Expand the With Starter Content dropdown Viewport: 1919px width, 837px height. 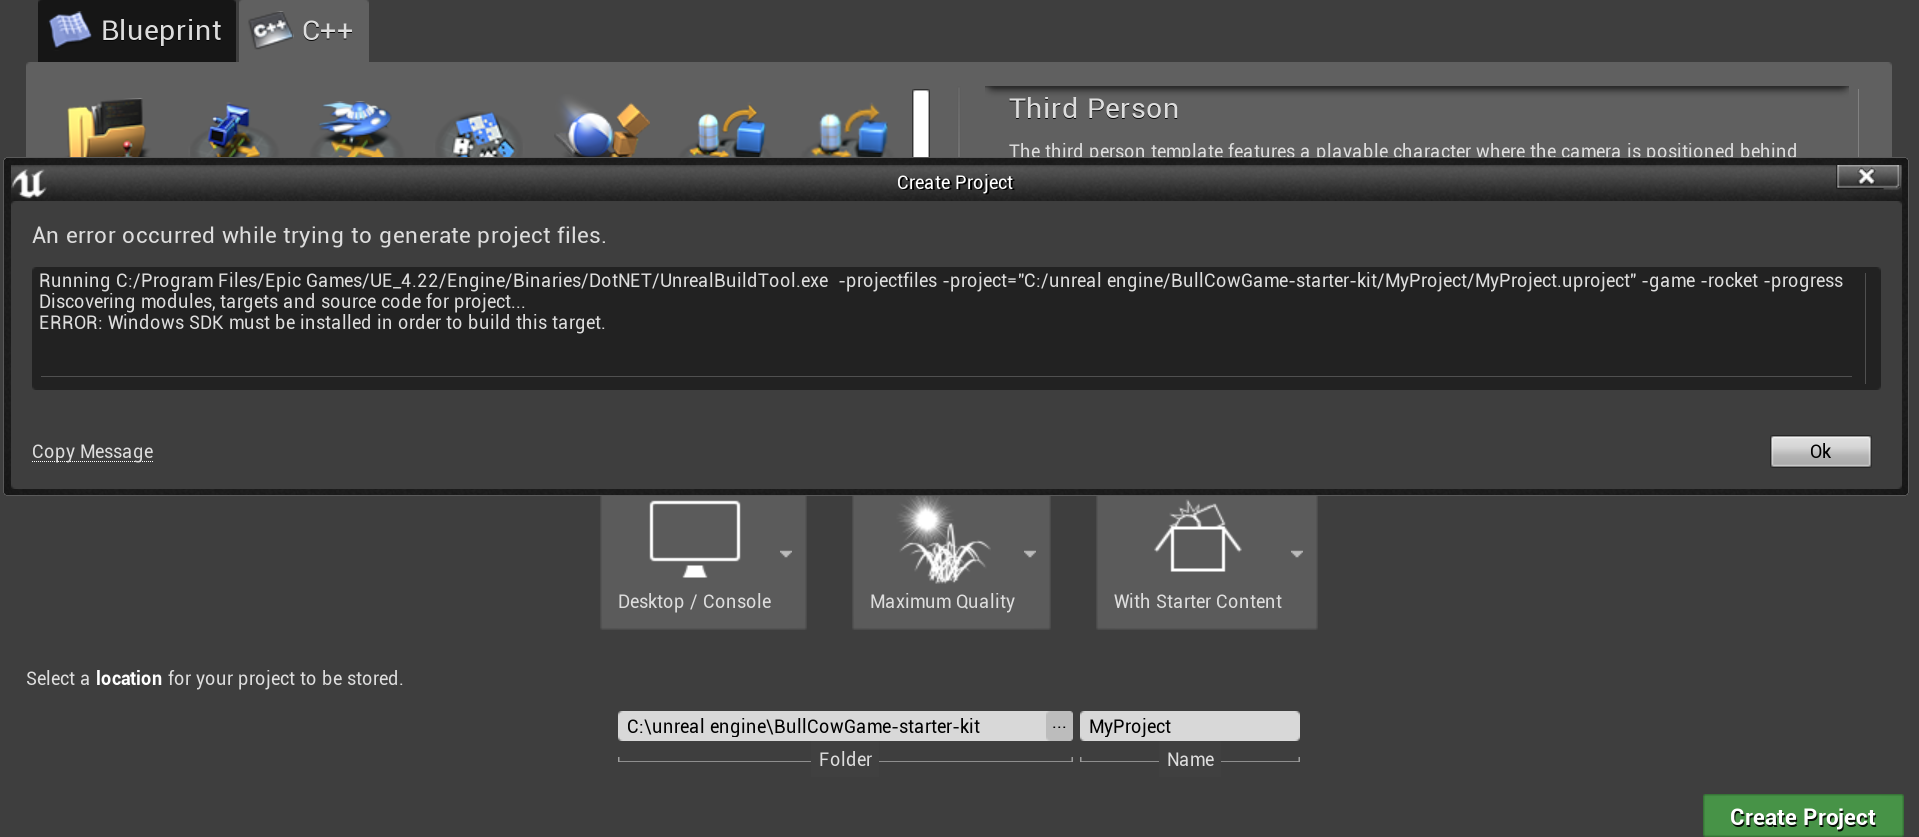[x=1206, y=561]
